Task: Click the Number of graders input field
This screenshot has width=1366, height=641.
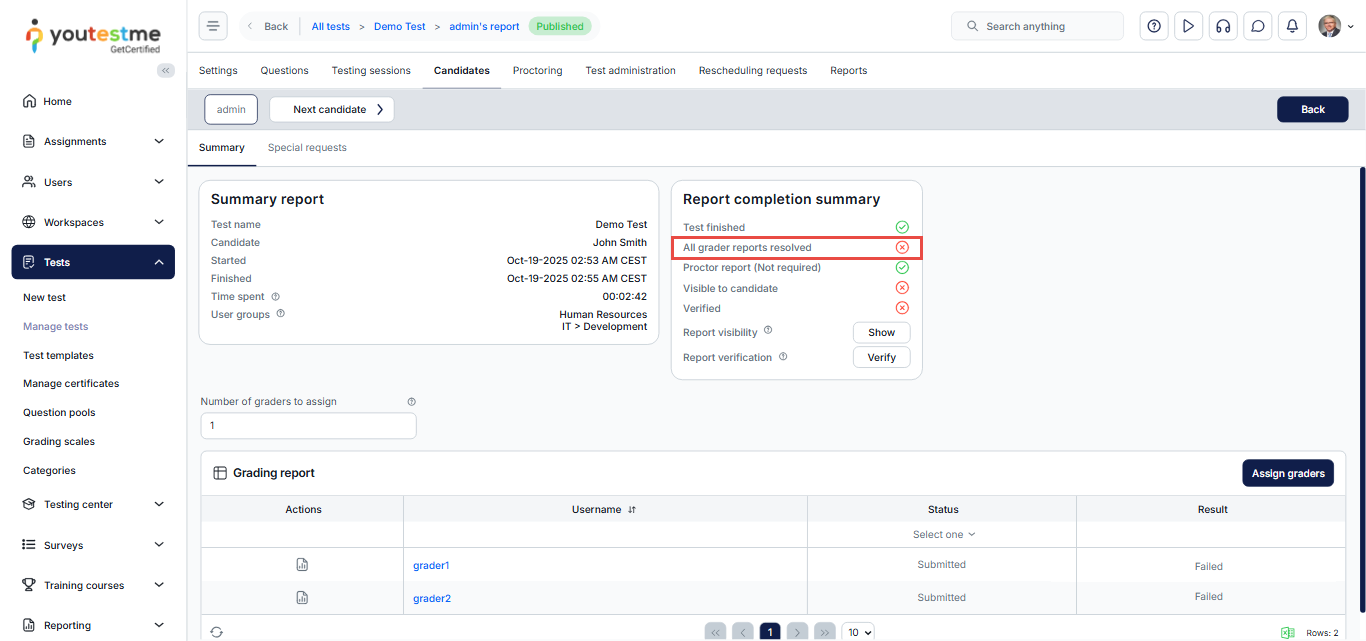Action: [x=308, y=426]
